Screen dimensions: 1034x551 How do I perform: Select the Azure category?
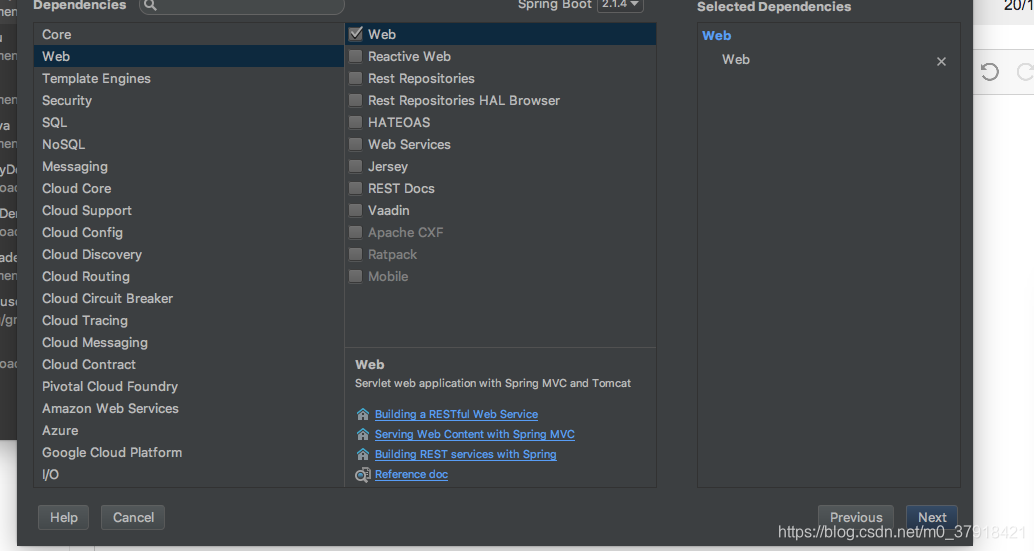point(189,430)
